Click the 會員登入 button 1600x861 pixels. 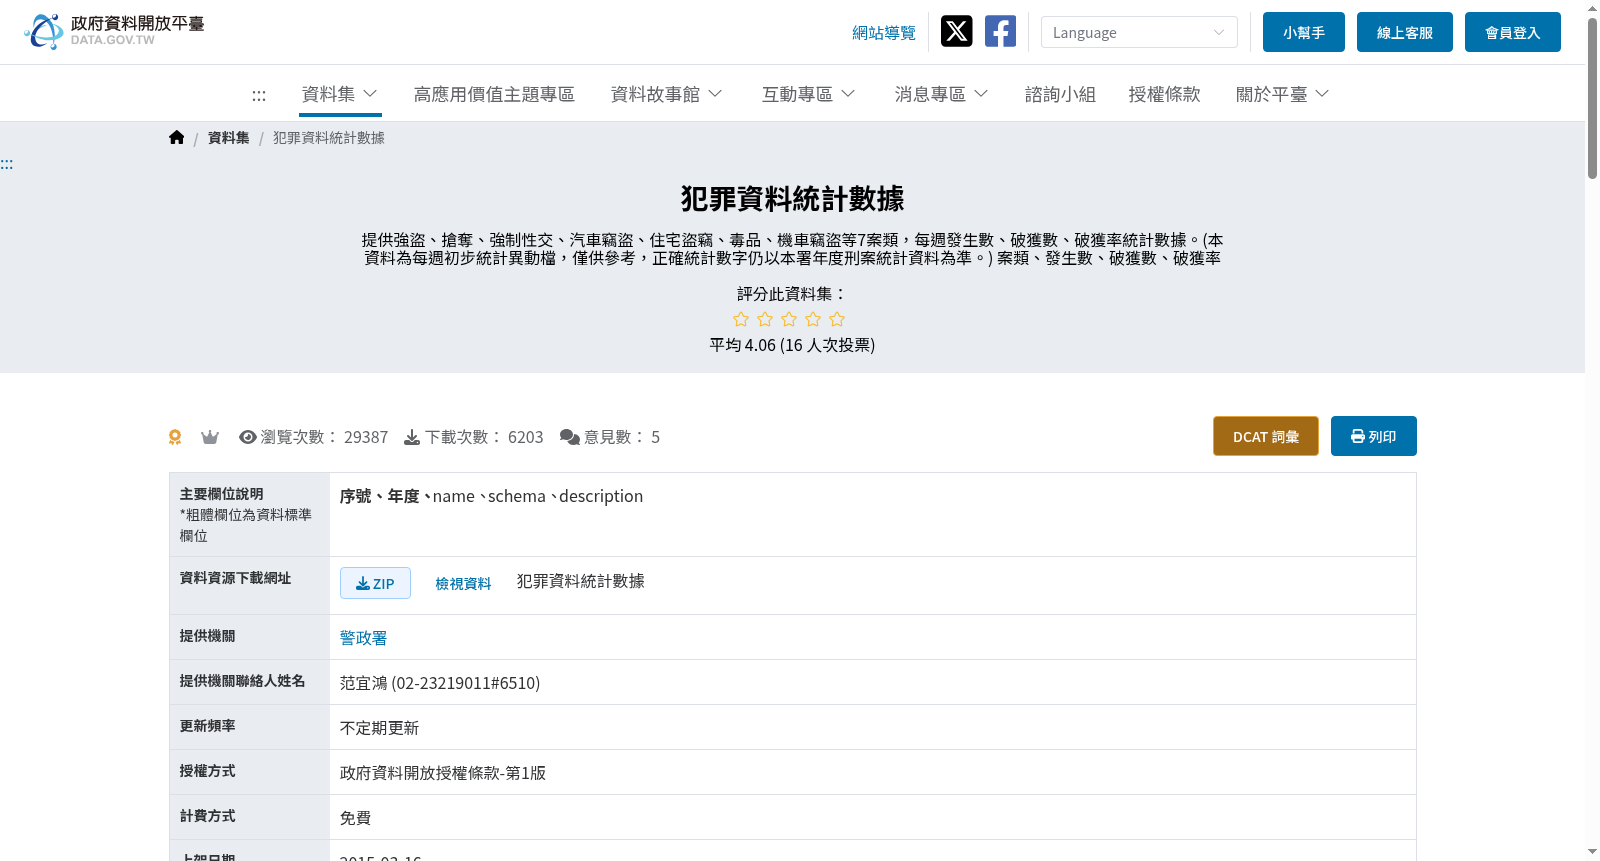click(1513, 32)
